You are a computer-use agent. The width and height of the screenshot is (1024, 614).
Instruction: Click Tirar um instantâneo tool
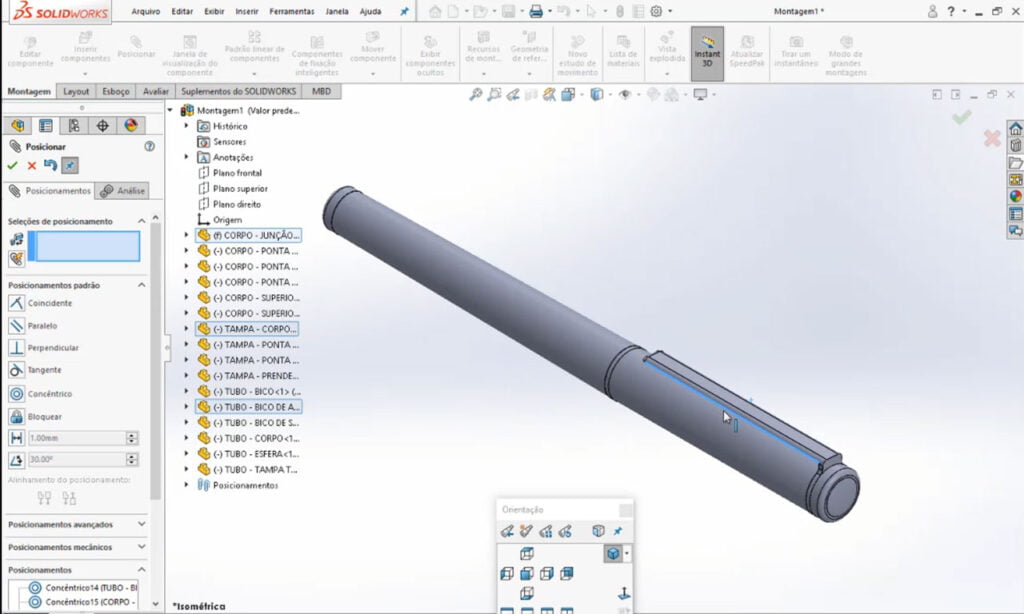[795, 51]
